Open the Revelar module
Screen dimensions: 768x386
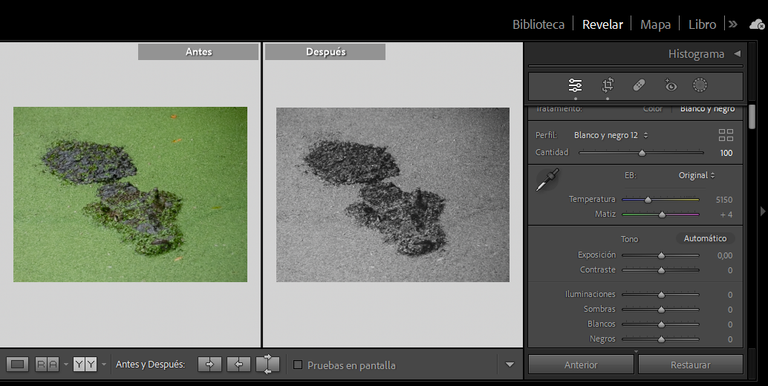tap(602, 24)
